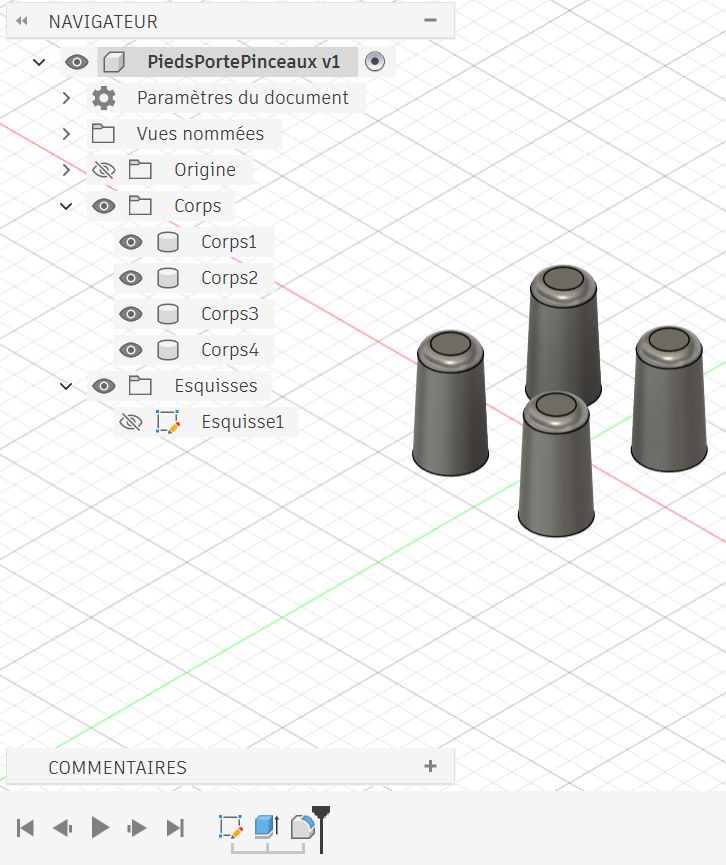Click the Vues nommées folder icon

click(x=103, y=134)
